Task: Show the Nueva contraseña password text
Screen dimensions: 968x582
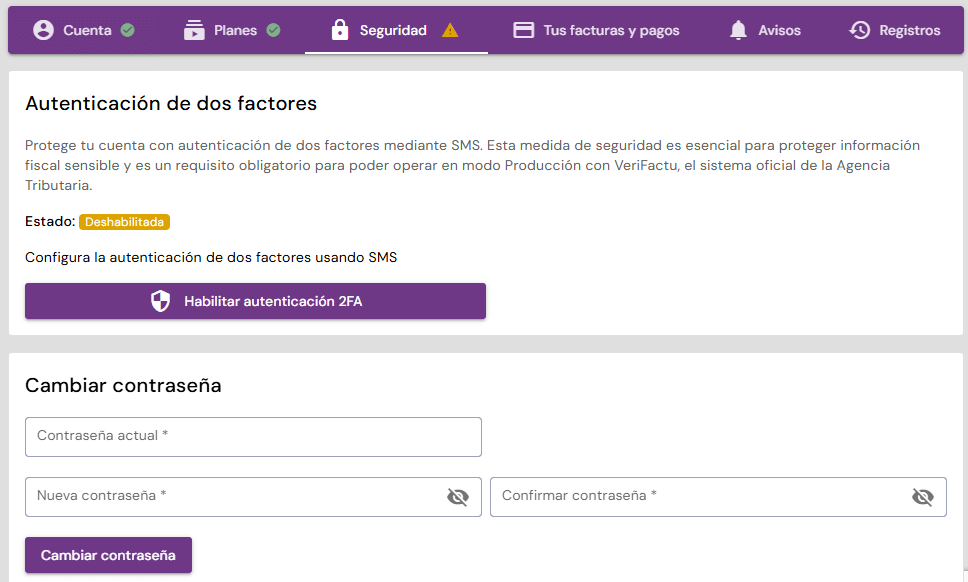Action: pyautogui.click(x=458, y=497)
